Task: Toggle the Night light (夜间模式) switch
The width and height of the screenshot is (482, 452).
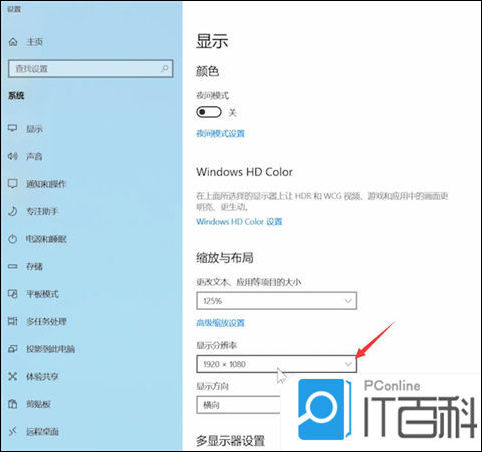Action: click(209, 112)
